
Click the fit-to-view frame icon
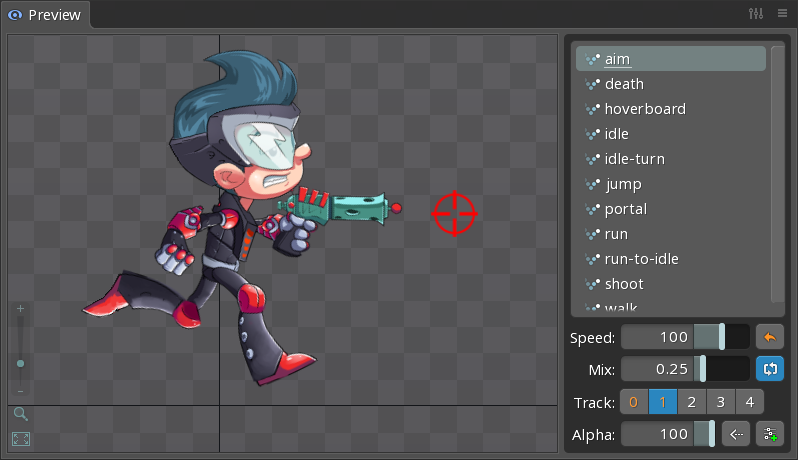(20, 439)
